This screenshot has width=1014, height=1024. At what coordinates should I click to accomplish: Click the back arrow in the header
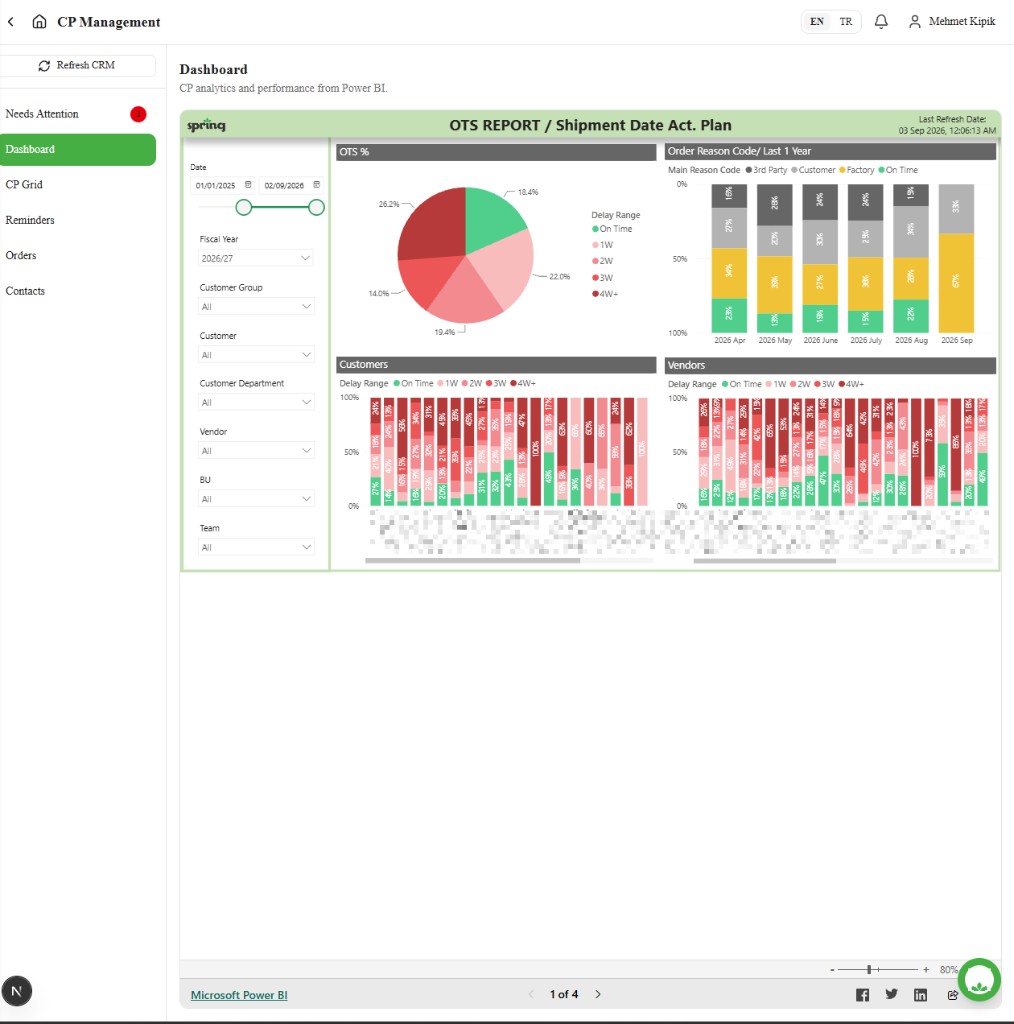pos(10,22)
